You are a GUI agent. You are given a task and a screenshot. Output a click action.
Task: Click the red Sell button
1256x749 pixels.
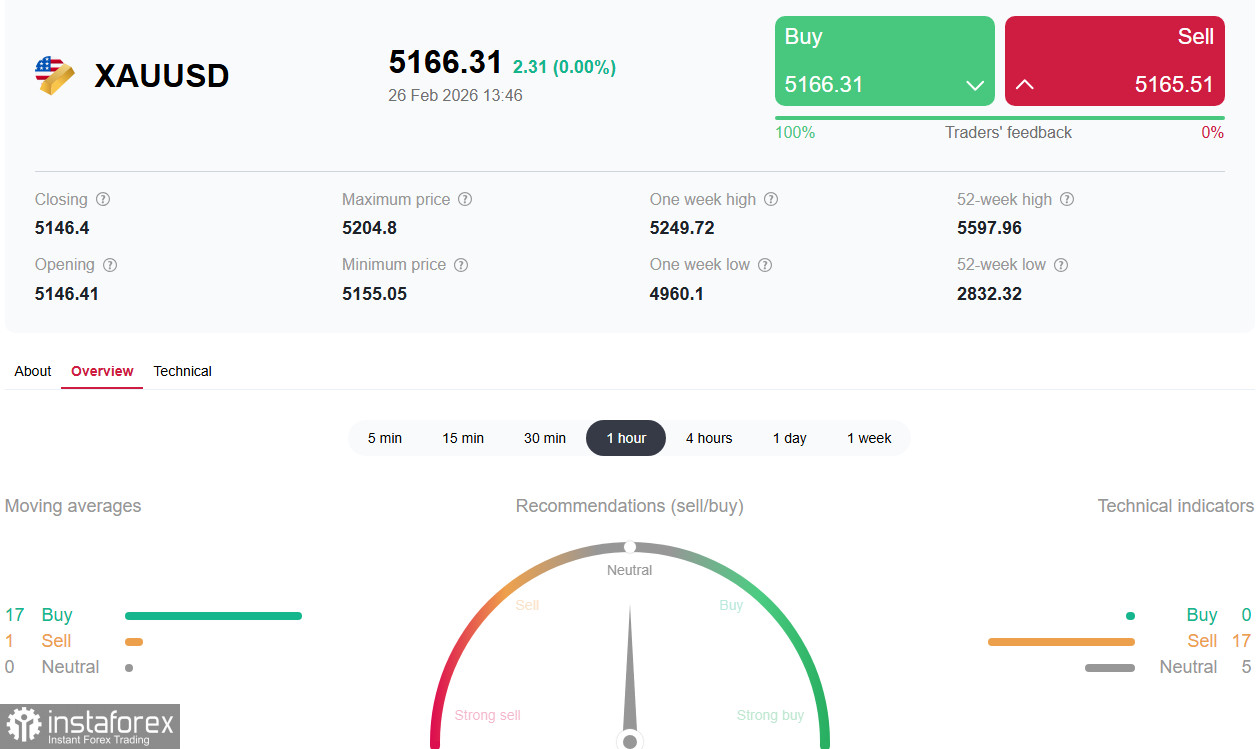pyautogui.click(x=1115, y=61)
